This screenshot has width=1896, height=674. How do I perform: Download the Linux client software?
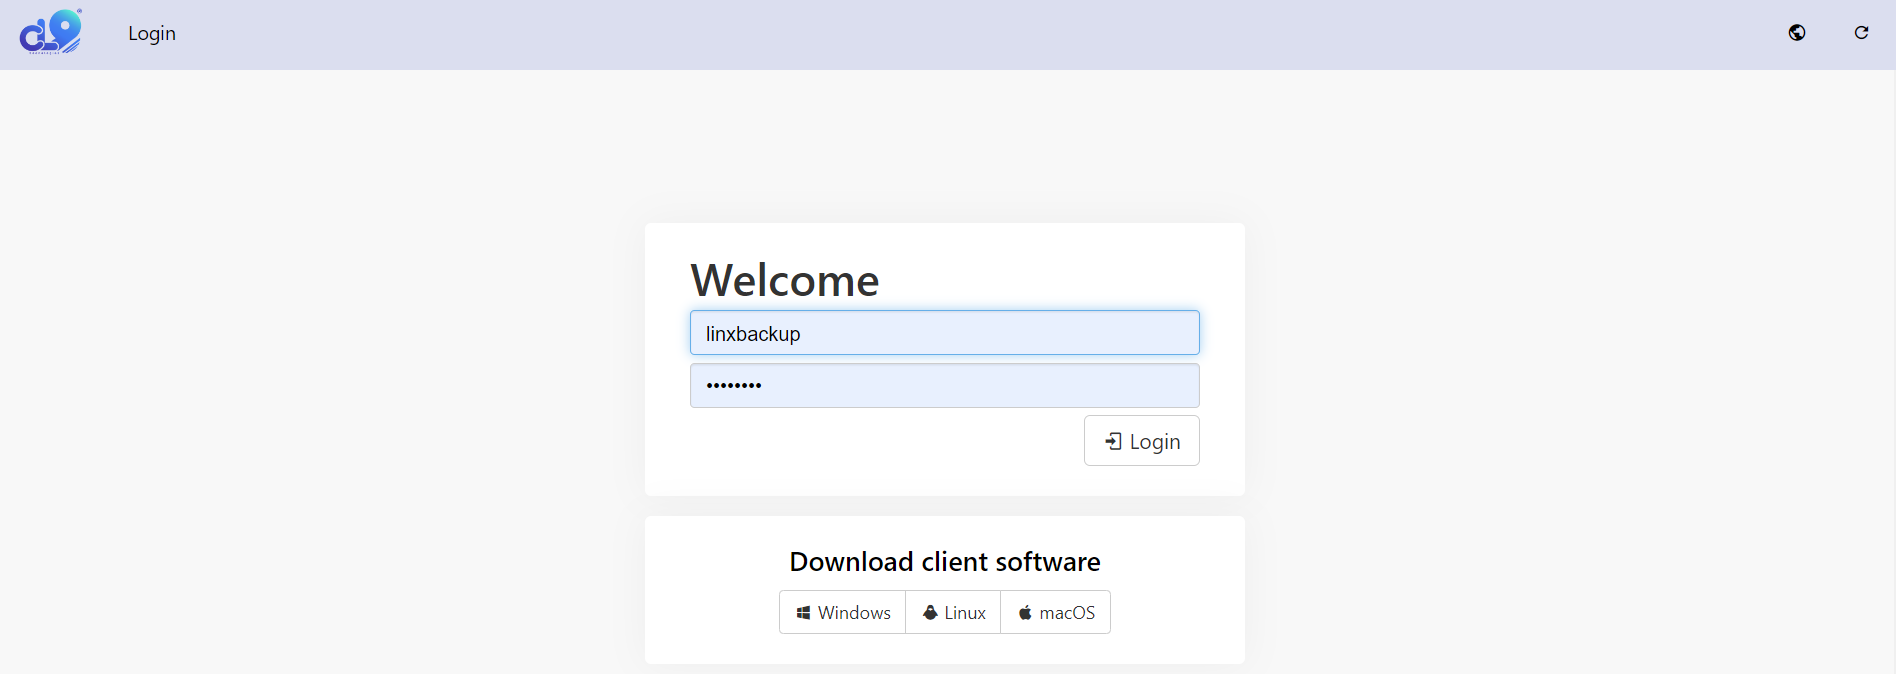click(953, 612)
